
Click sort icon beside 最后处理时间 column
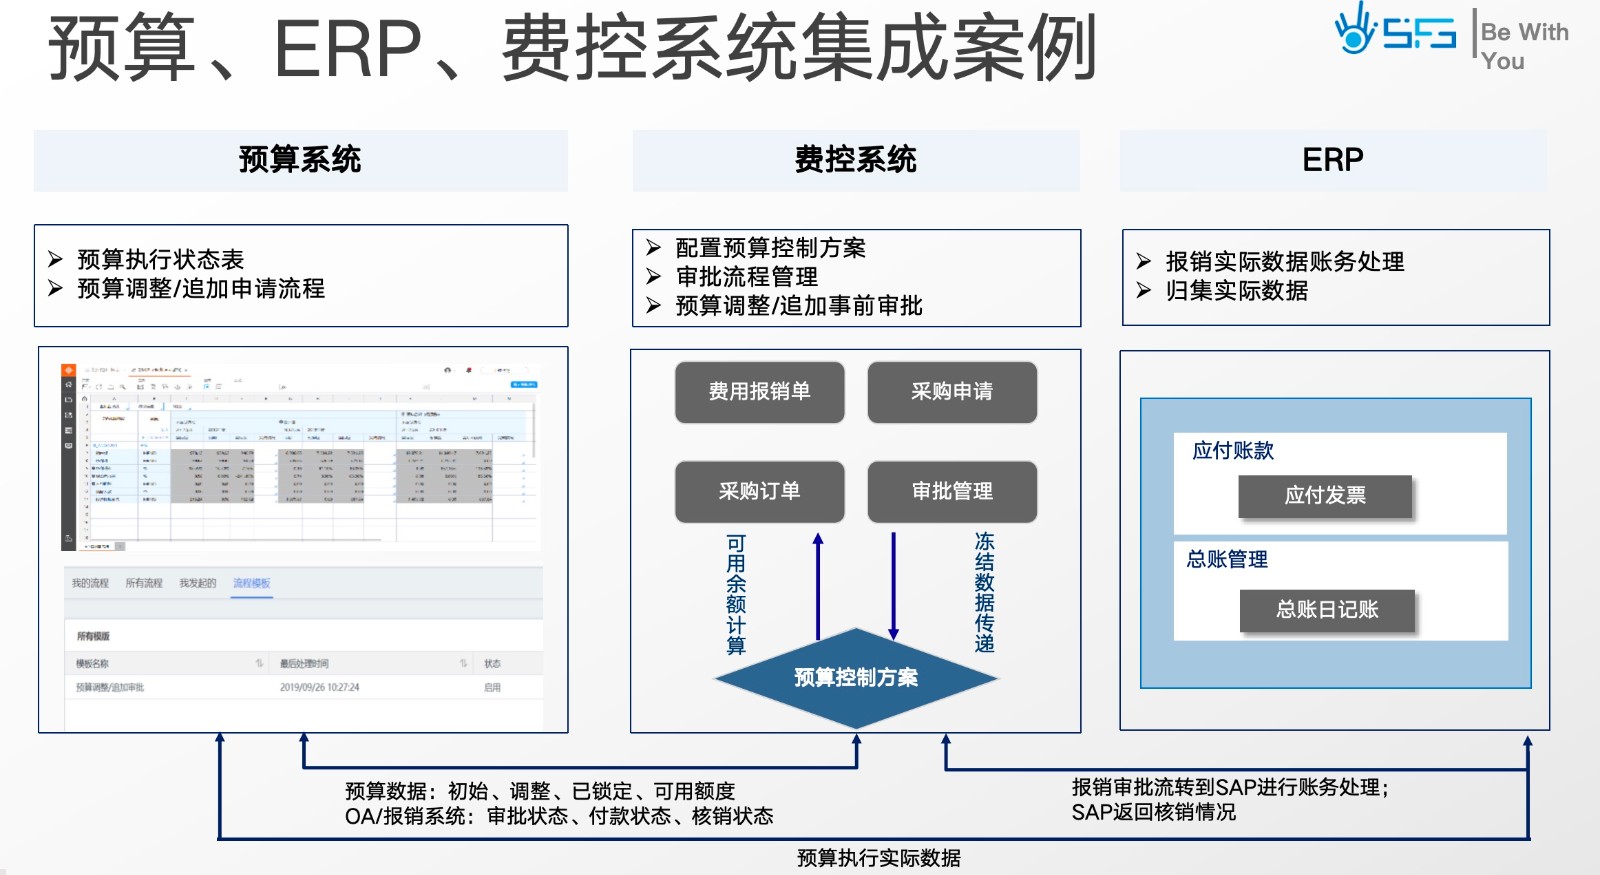(463, 663)
